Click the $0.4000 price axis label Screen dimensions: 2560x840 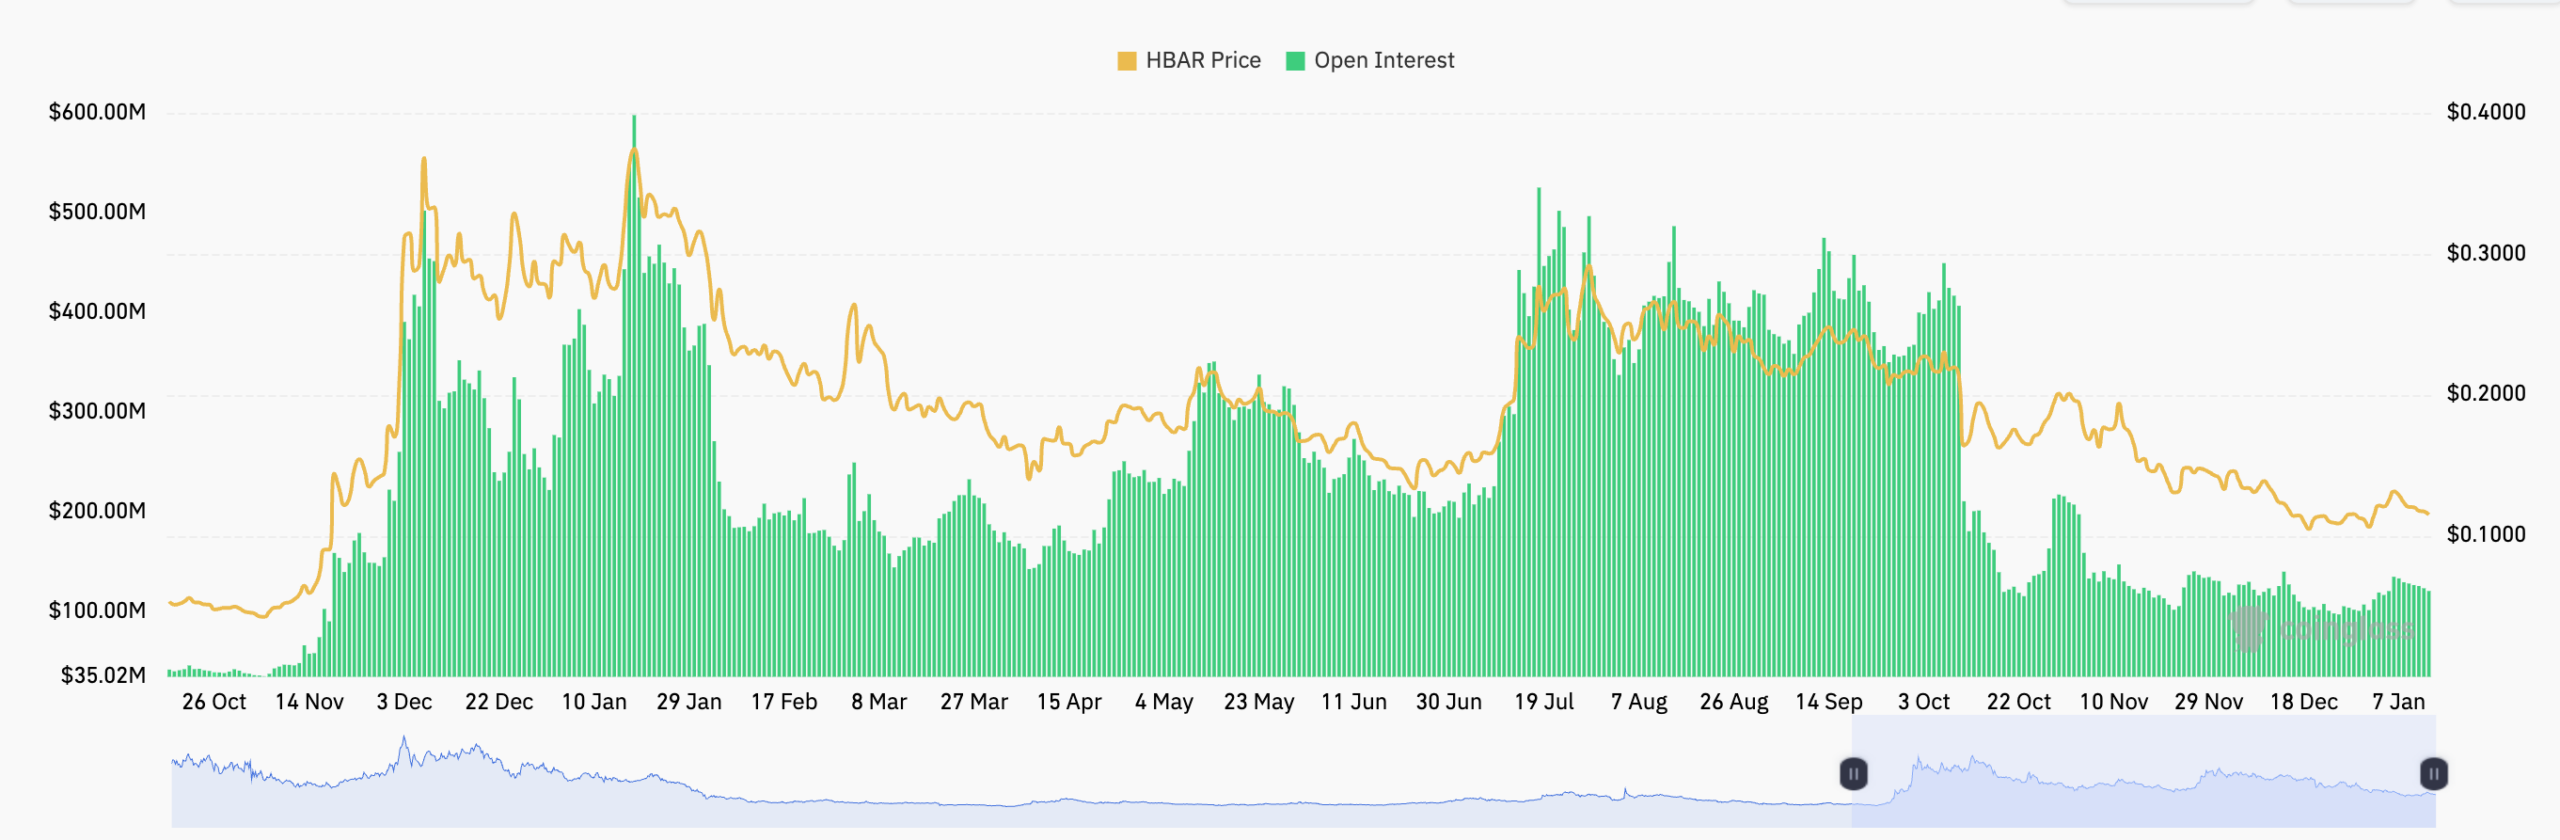tap(2486, 112)
